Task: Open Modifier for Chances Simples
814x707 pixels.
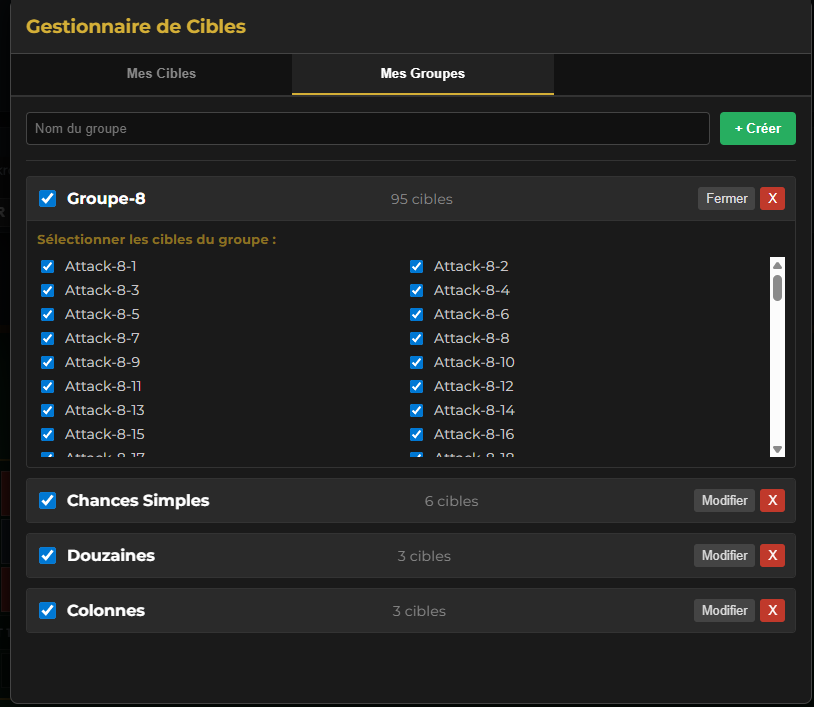Action: pos(724,500)
